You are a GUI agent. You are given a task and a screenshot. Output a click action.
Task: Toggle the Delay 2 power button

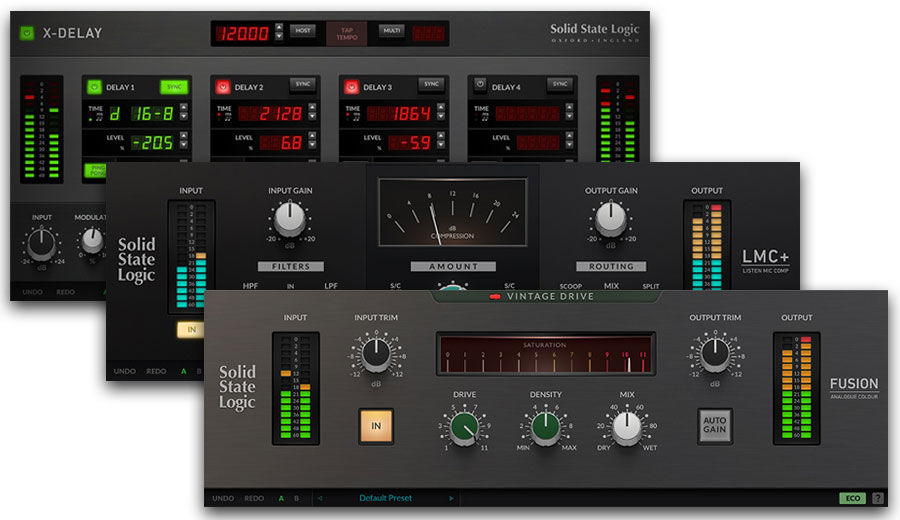pyautogui.click(x=222, y=87)
